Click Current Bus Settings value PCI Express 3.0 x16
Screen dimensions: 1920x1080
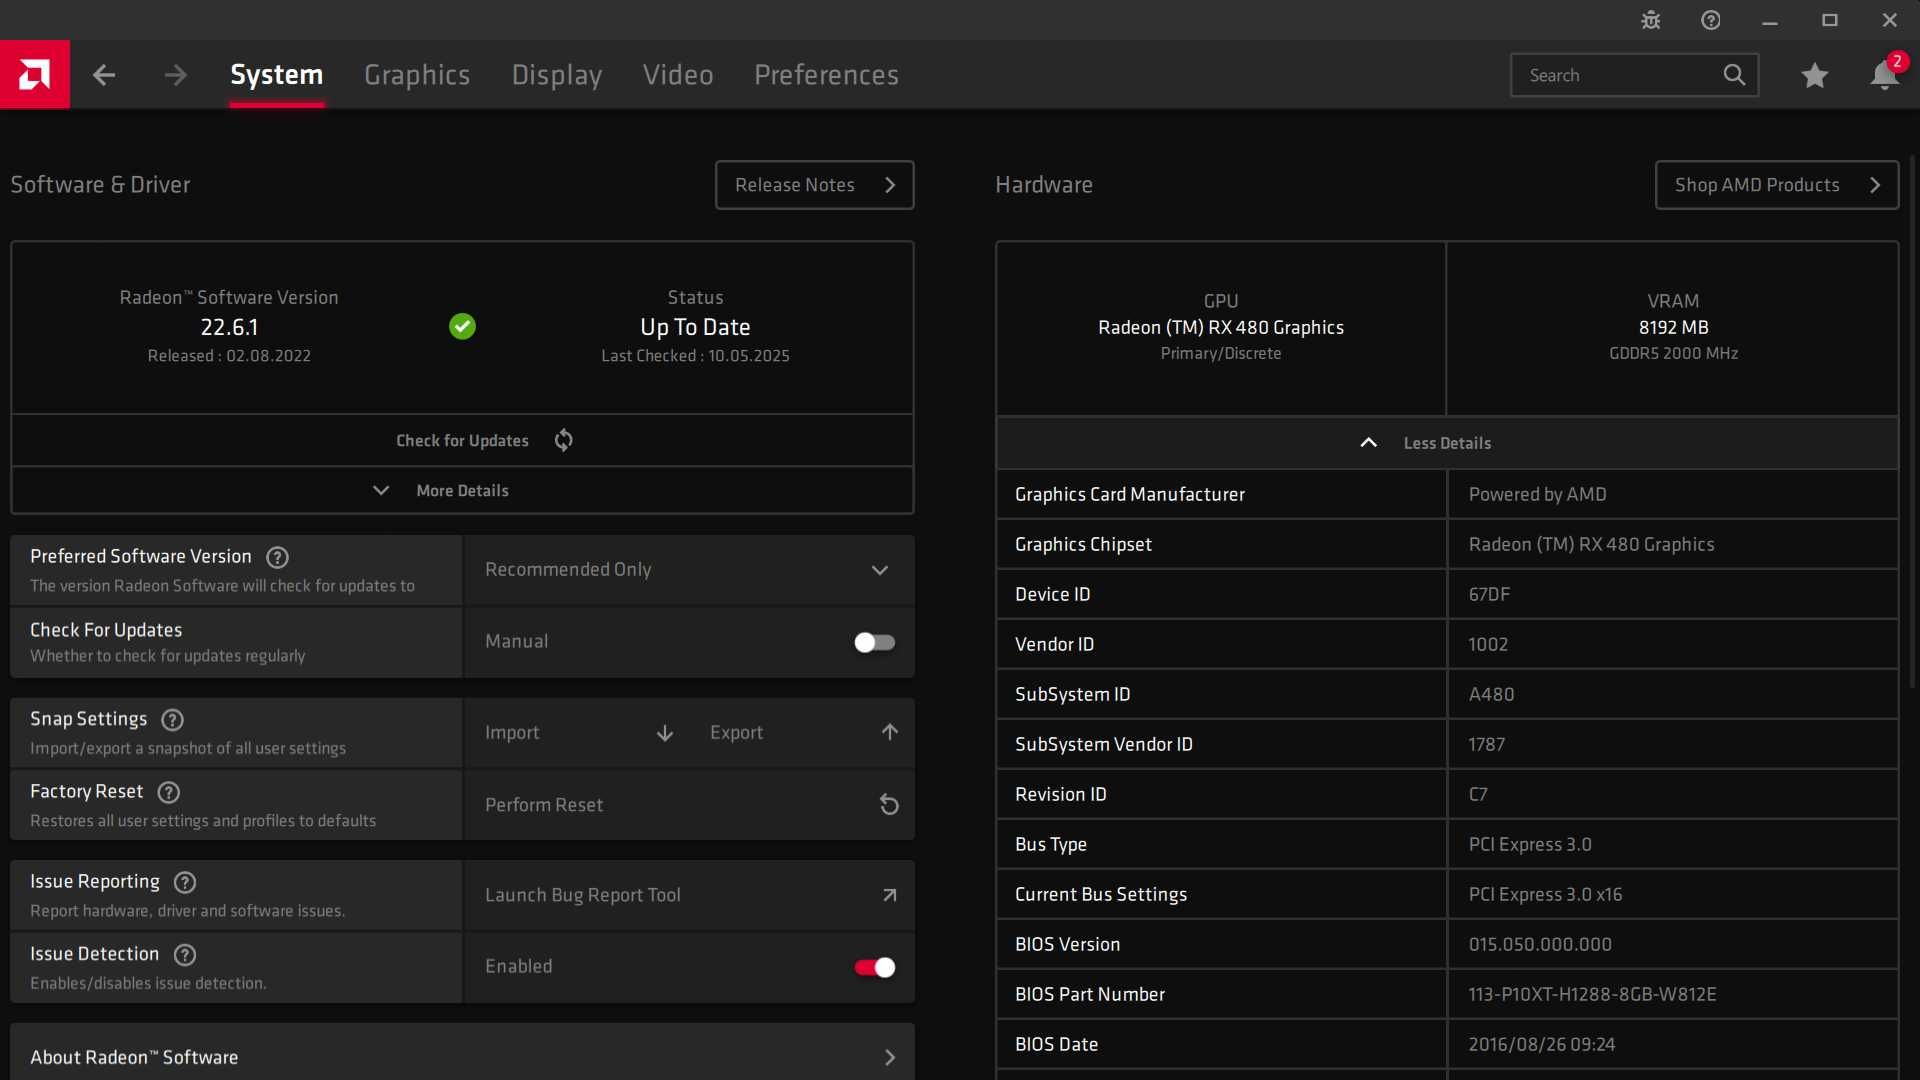(1545, 895)
